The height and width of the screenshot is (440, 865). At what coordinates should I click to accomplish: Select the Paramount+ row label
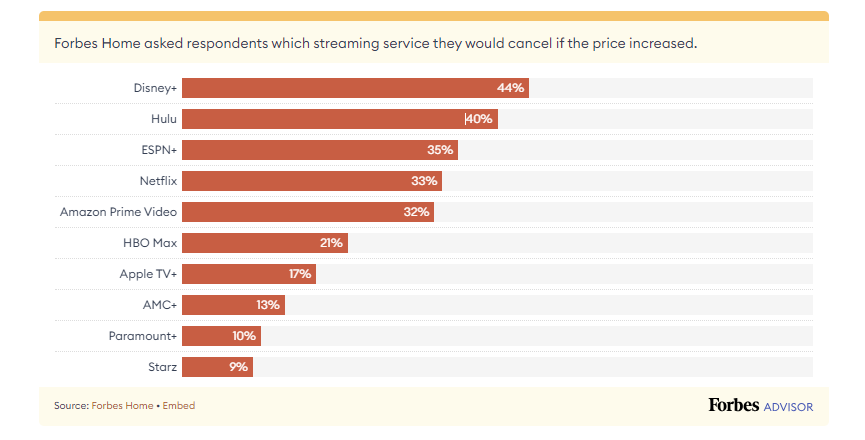(x=142, y=336)
